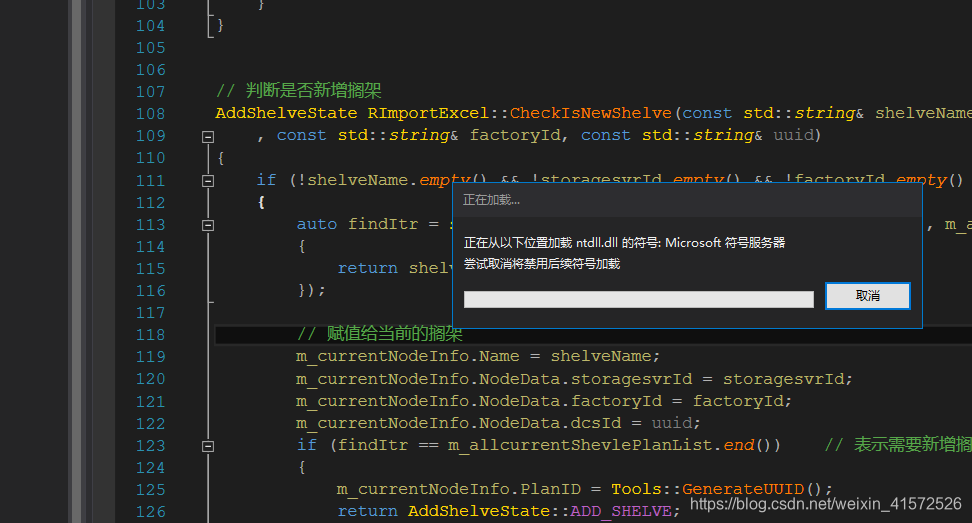Select line number 107 in the gutter
972x523 pixels.
(x=151, y=92)
